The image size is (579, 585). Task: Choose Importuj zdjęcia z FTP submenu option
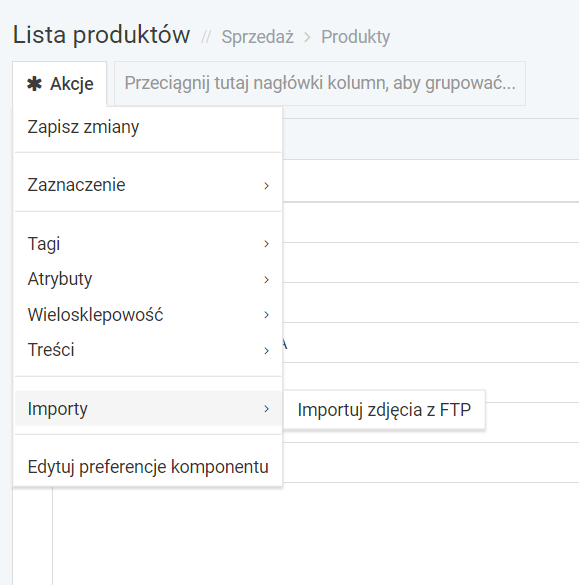click(384, 410)
